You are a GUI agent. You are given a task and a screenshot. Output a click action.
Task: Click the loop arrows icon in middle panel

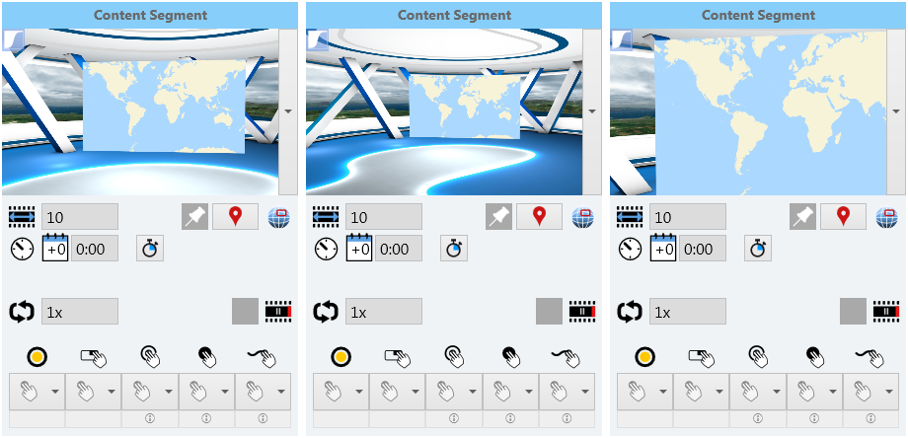coord(326,312)
